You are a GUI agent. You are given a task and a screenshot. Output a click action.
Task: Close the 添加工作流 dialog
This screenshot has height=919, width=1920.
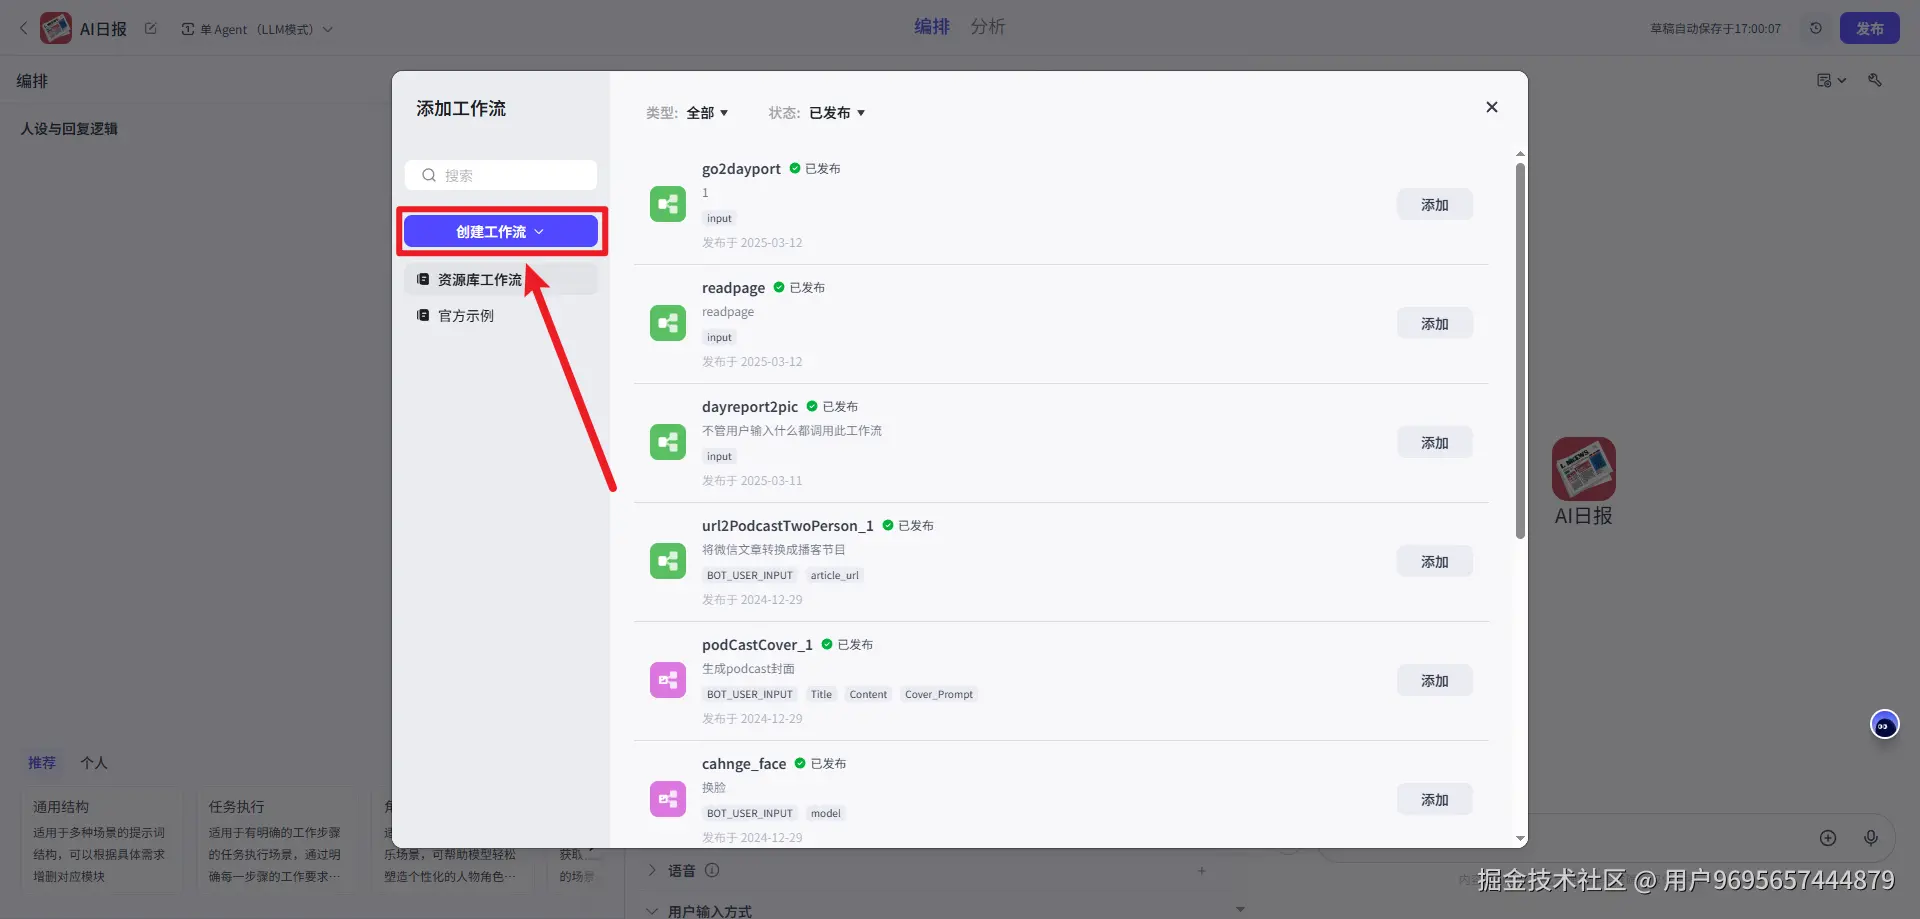[1491, 107]
